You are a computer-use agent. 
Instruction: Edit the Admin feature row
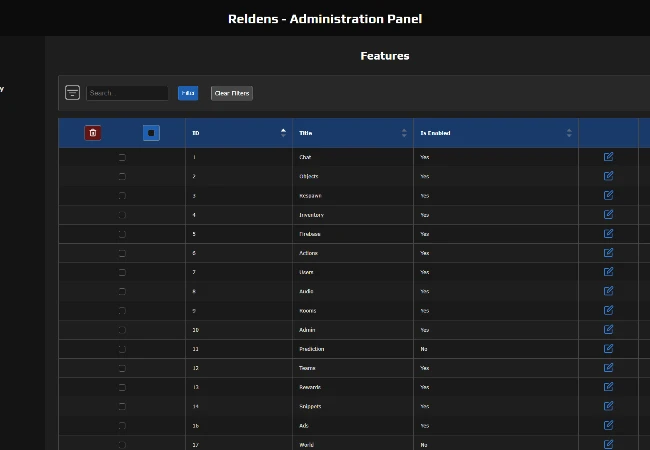[x=608, y=329]
